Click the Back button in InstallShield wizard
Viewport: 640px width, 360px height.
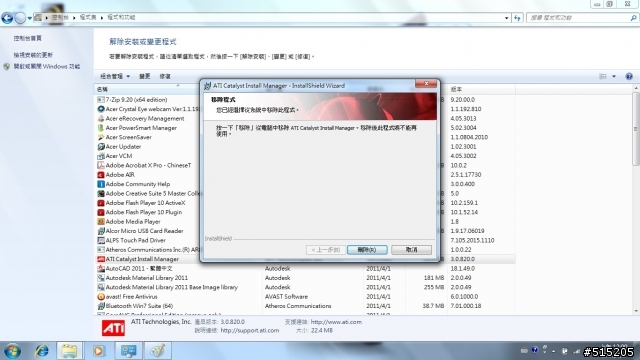pyautogui.click(x=325, y=250)
